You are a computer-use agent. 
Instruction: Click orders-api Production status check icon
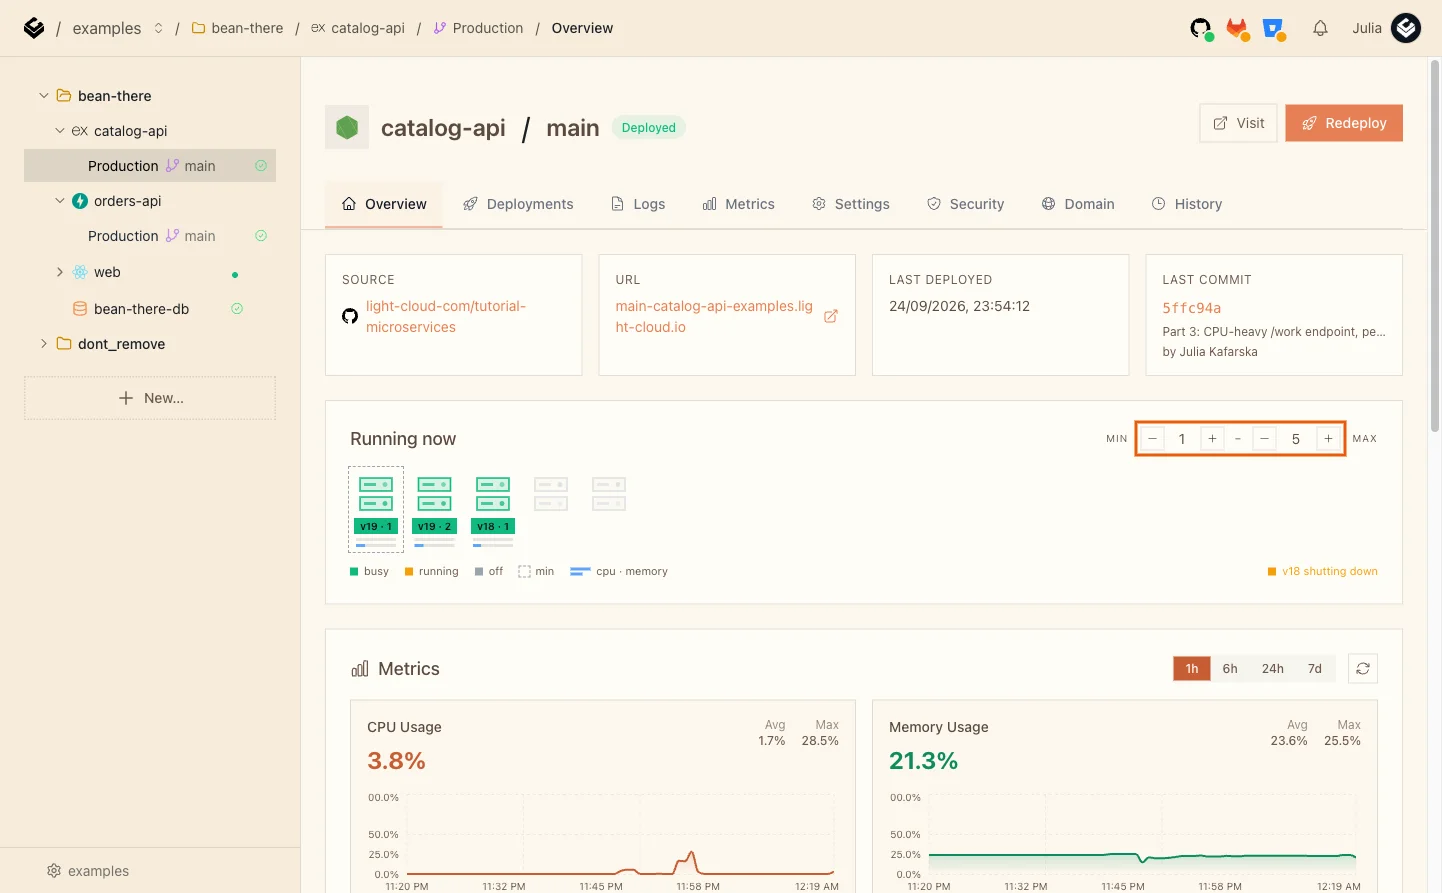261,236
